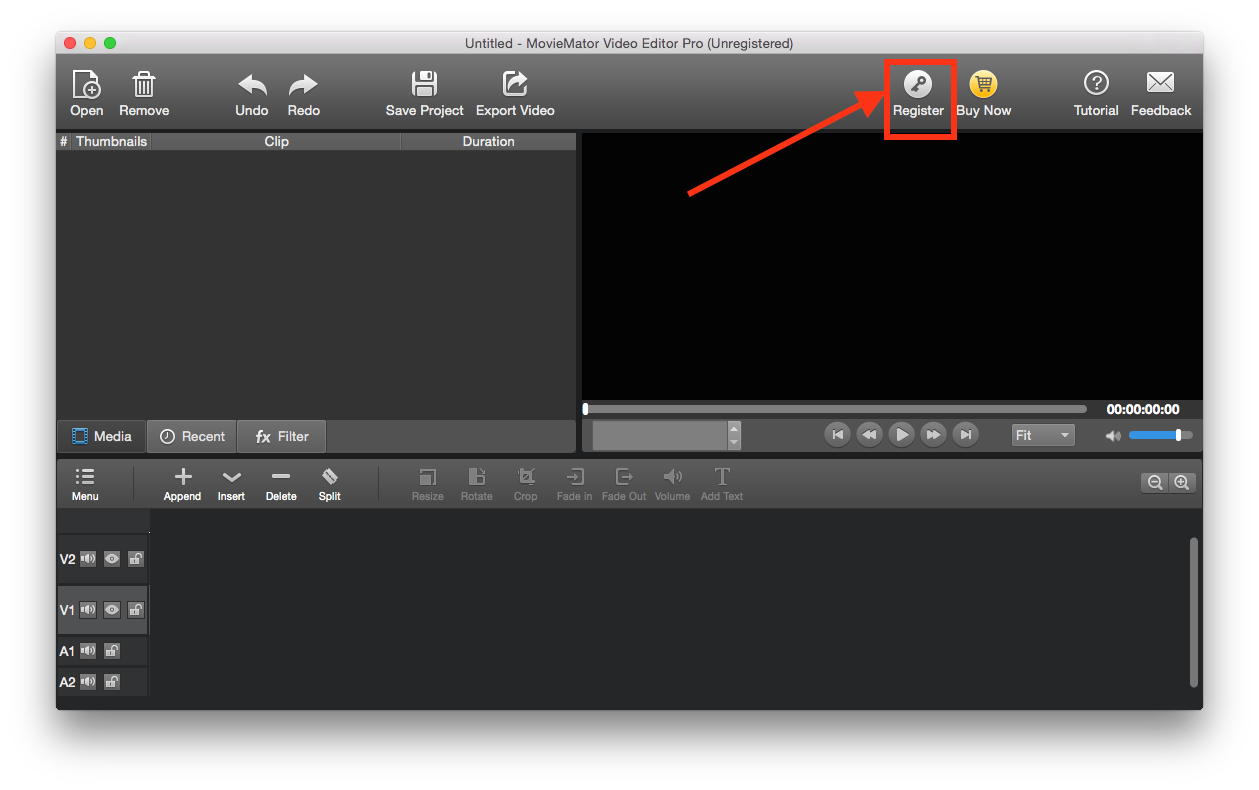Click the Remove trash icon
The height and width of the screenshot is (790, 1259).
pos(144,84)
